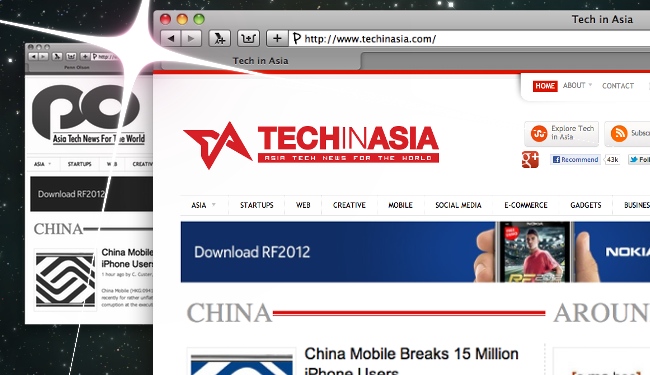This screenshot has width=650, height=375.
Task: Click the forward arrow in the Penn Olson window
Action: [43, 56]
